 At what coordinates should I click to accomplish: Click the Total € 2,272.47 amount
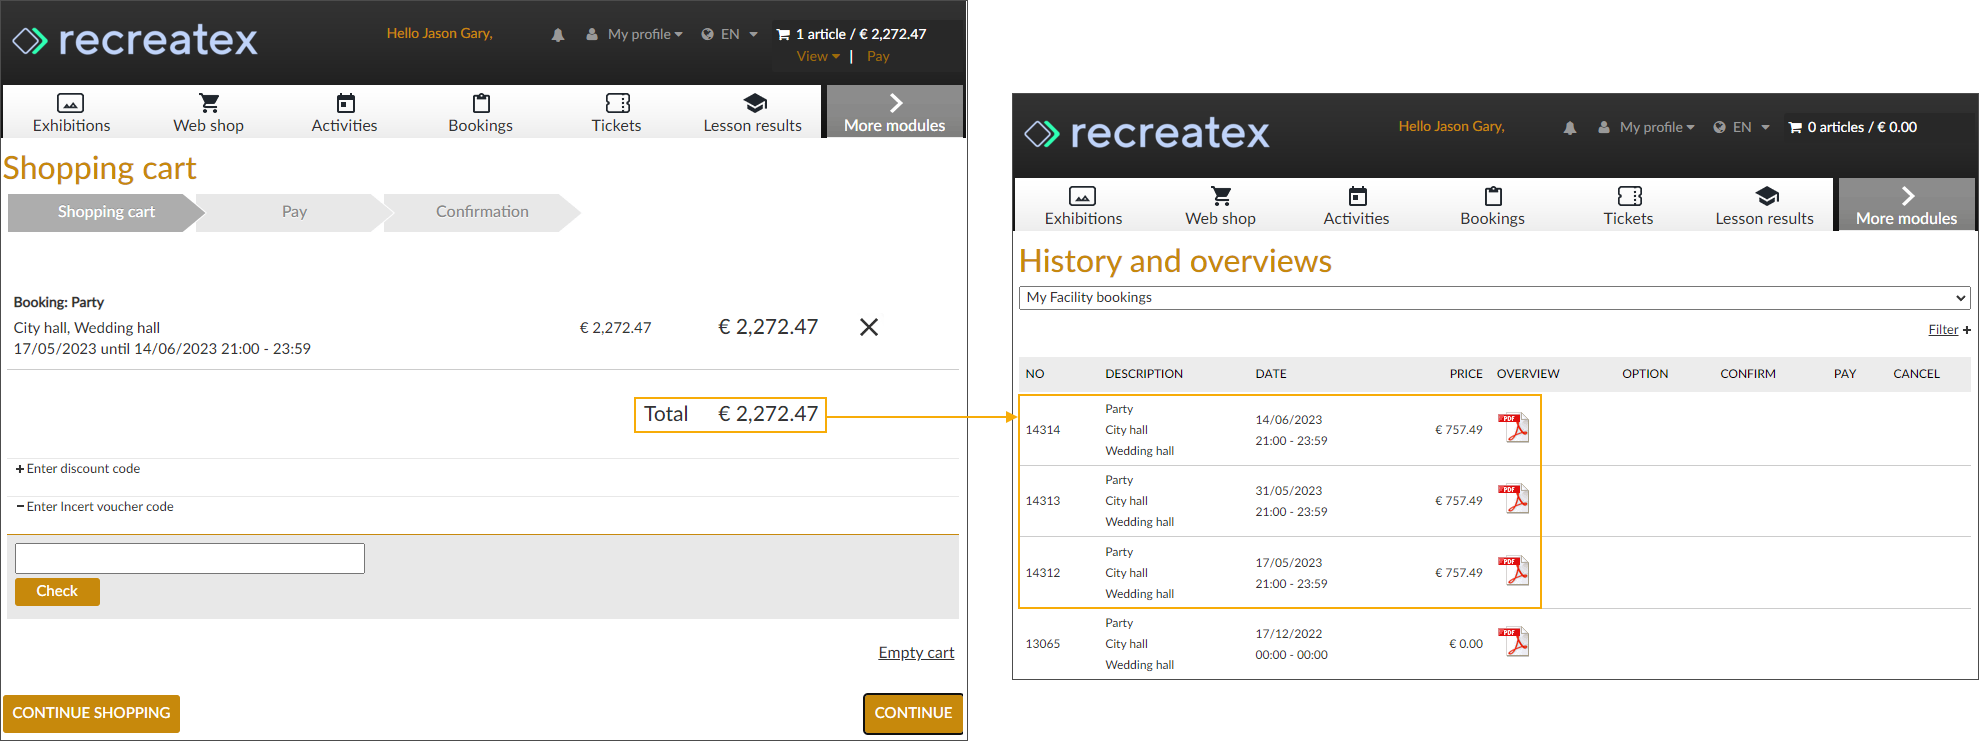730,414
